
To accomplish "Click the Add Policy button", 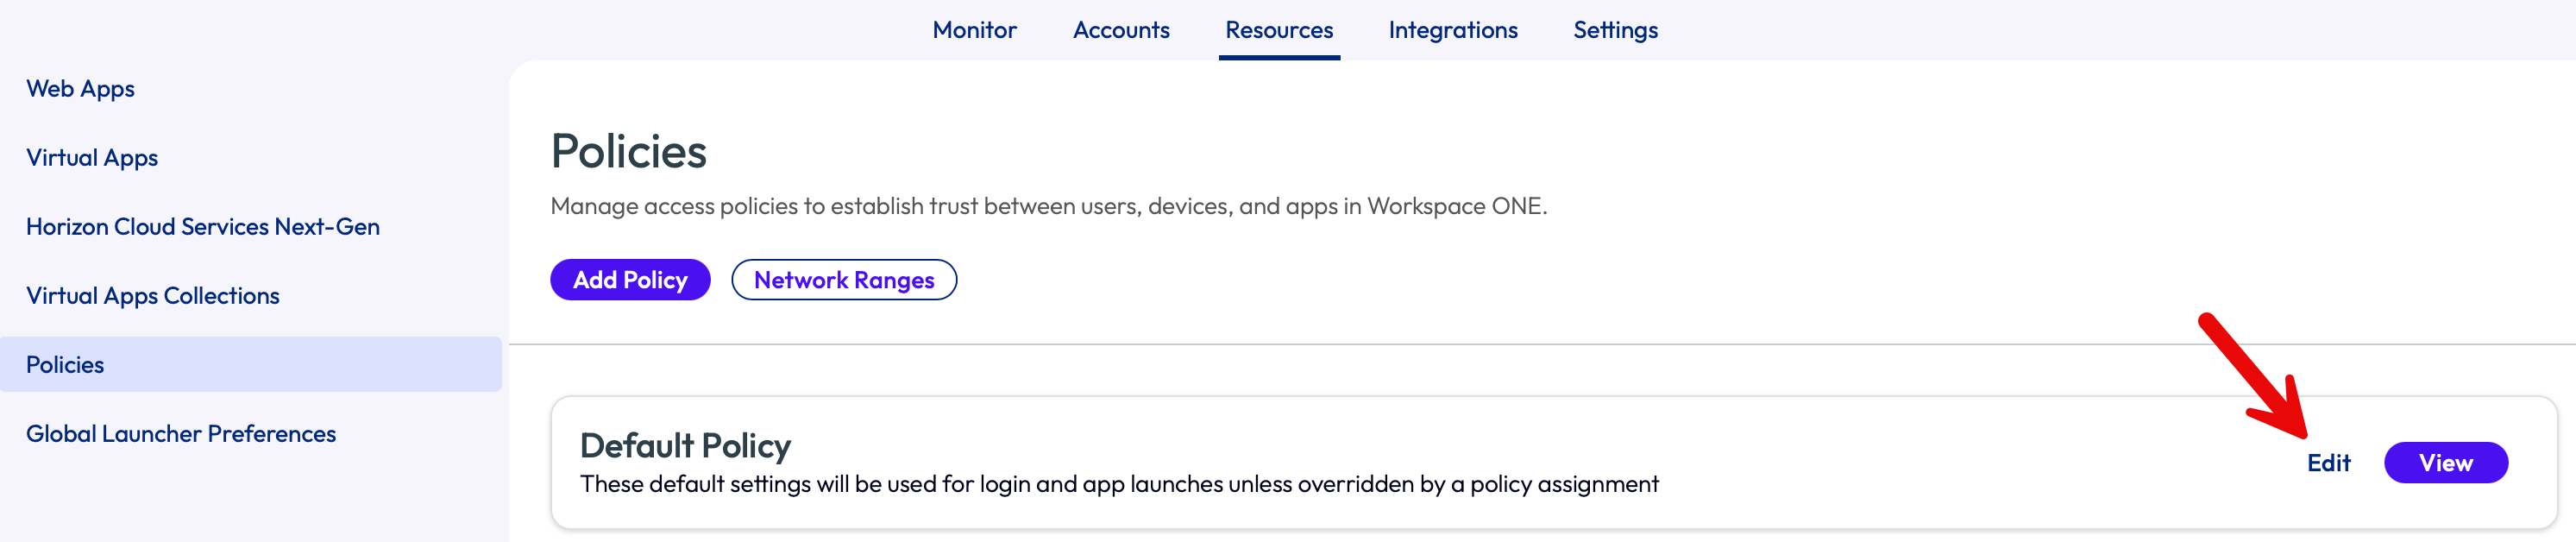I will pyautogui.click(x=630, y=280).
